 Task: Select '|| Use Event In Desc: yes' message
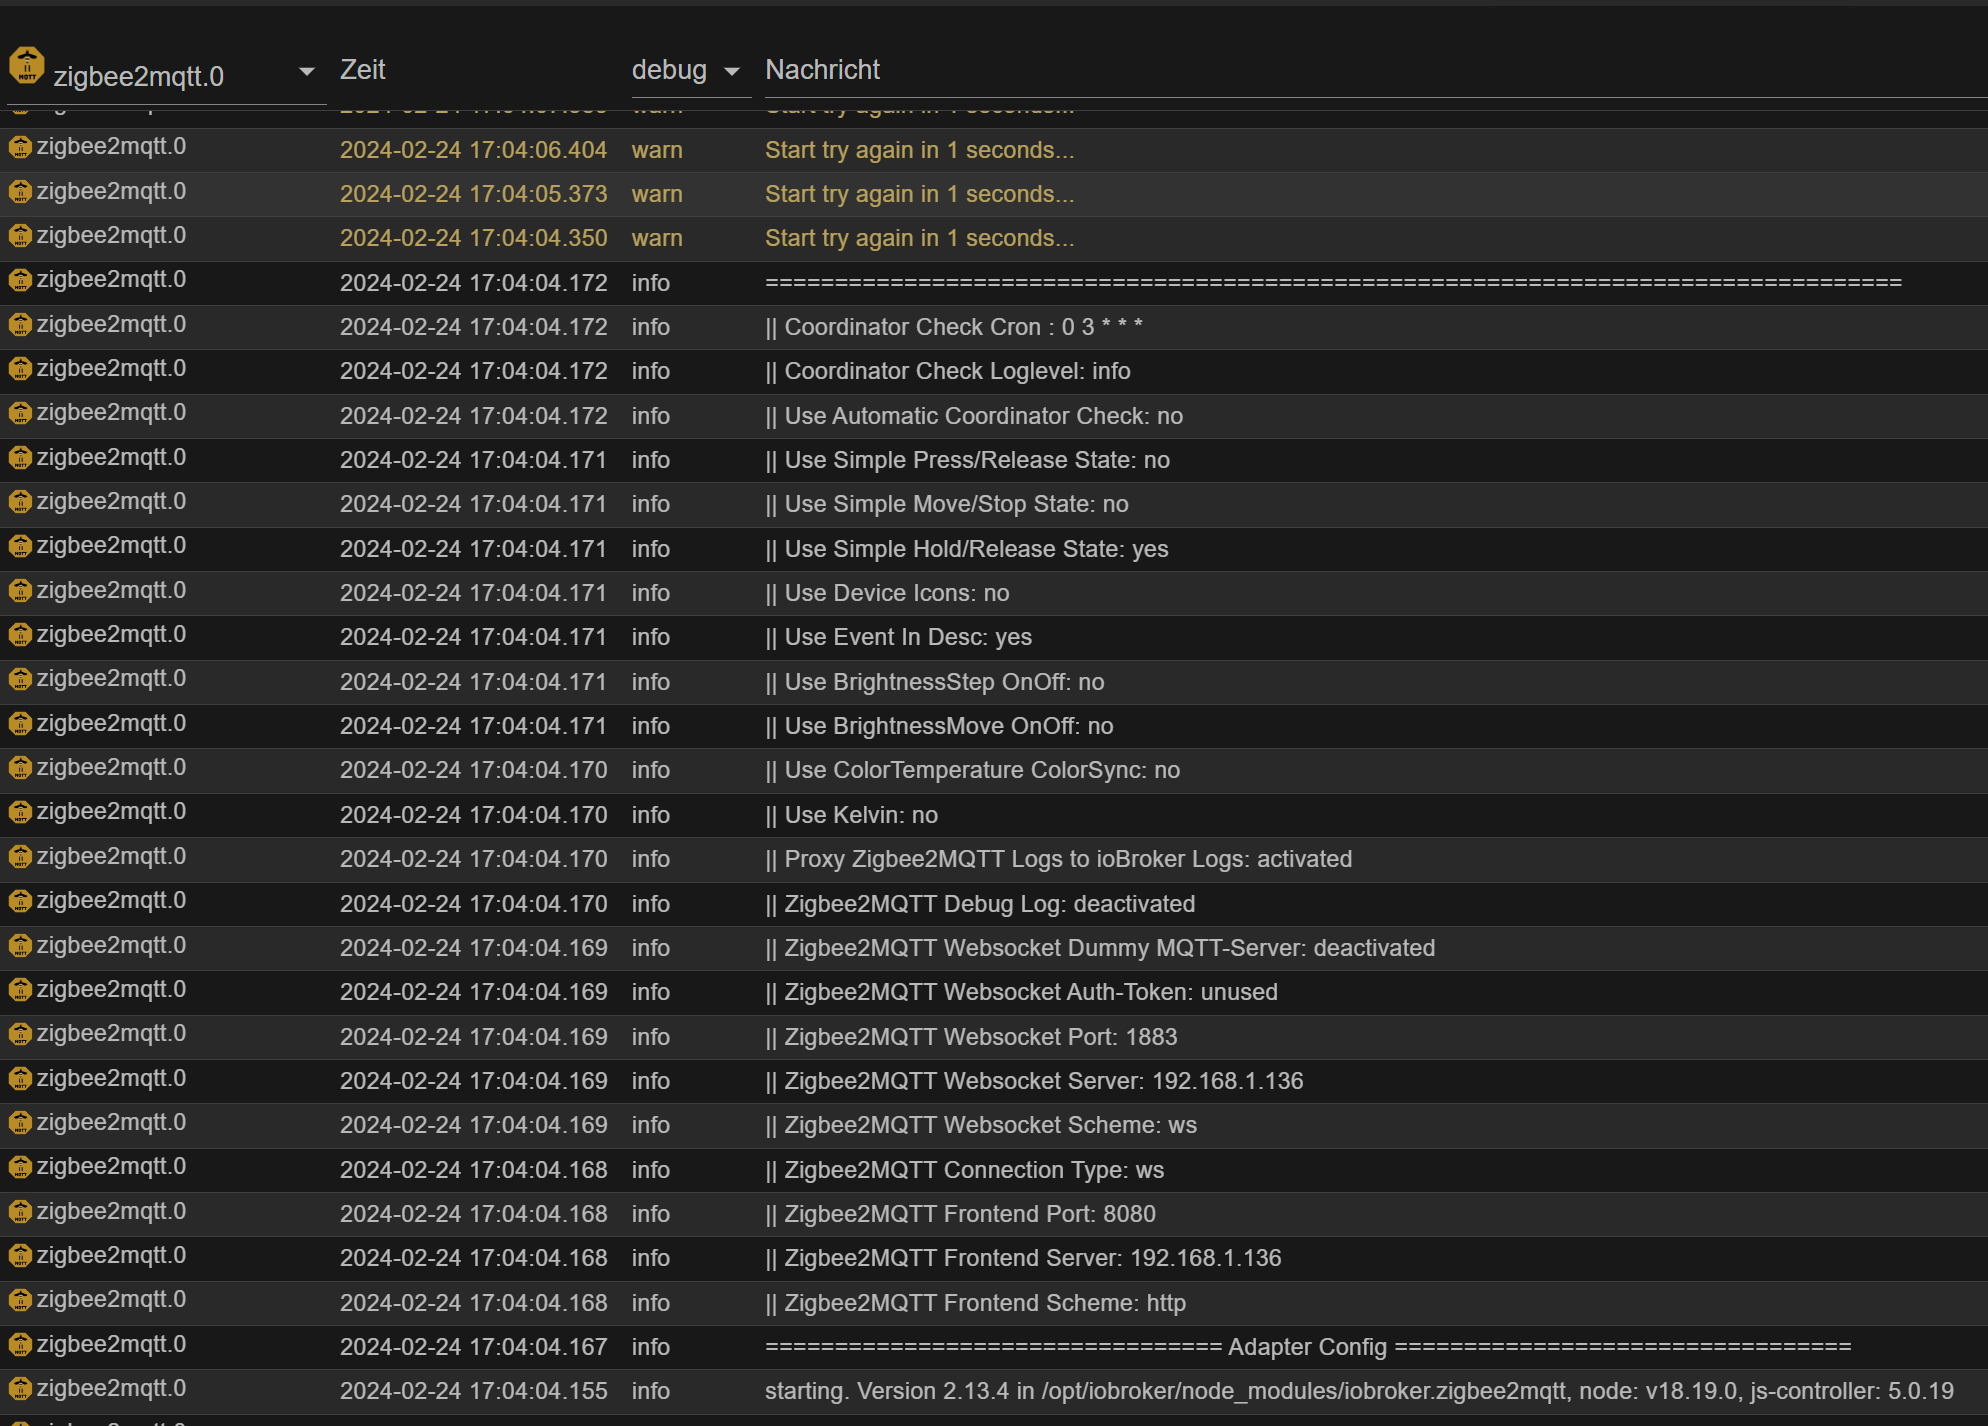coord(898,637)
